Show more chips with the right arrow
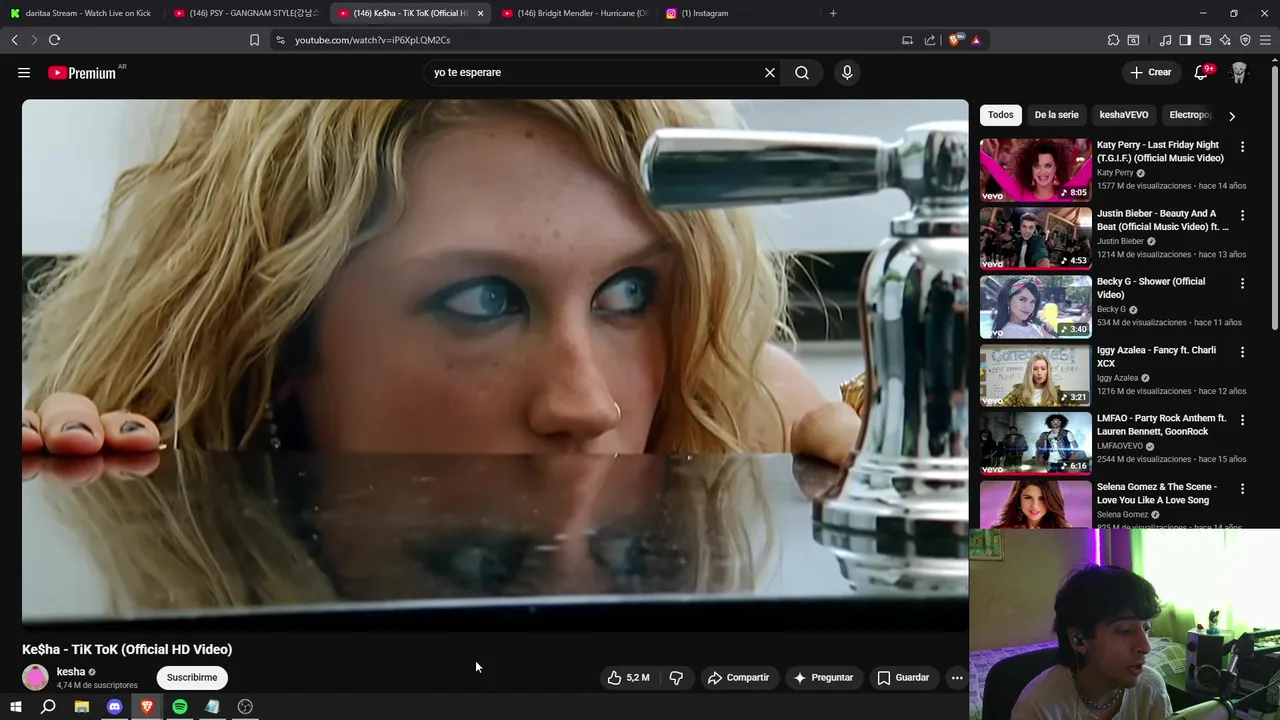 pos(1232,116)
